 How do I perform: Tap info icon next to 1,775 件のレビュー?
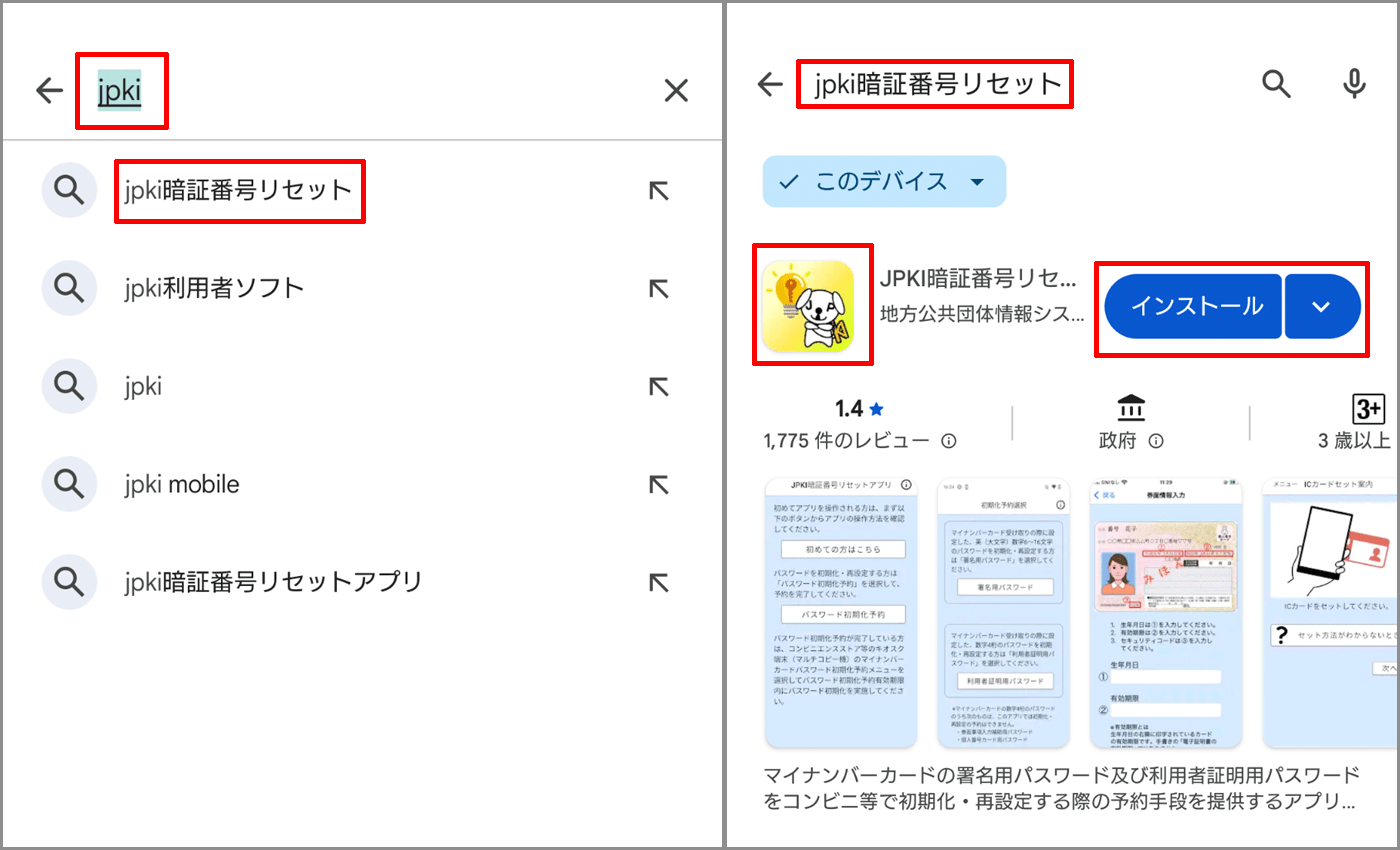(949, 441)
